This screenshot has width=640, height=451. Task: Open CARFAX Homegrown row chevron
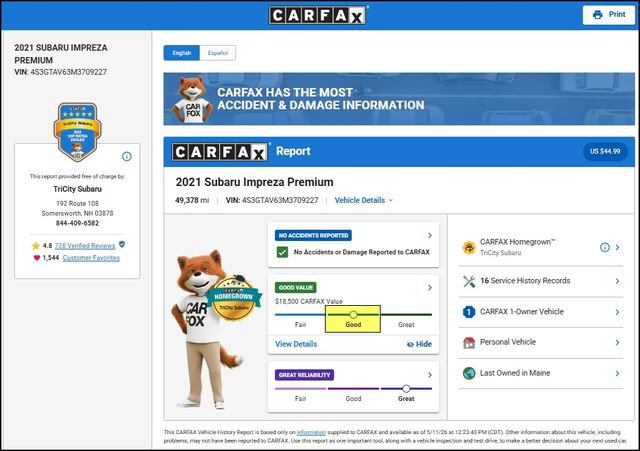click(618, 247)
